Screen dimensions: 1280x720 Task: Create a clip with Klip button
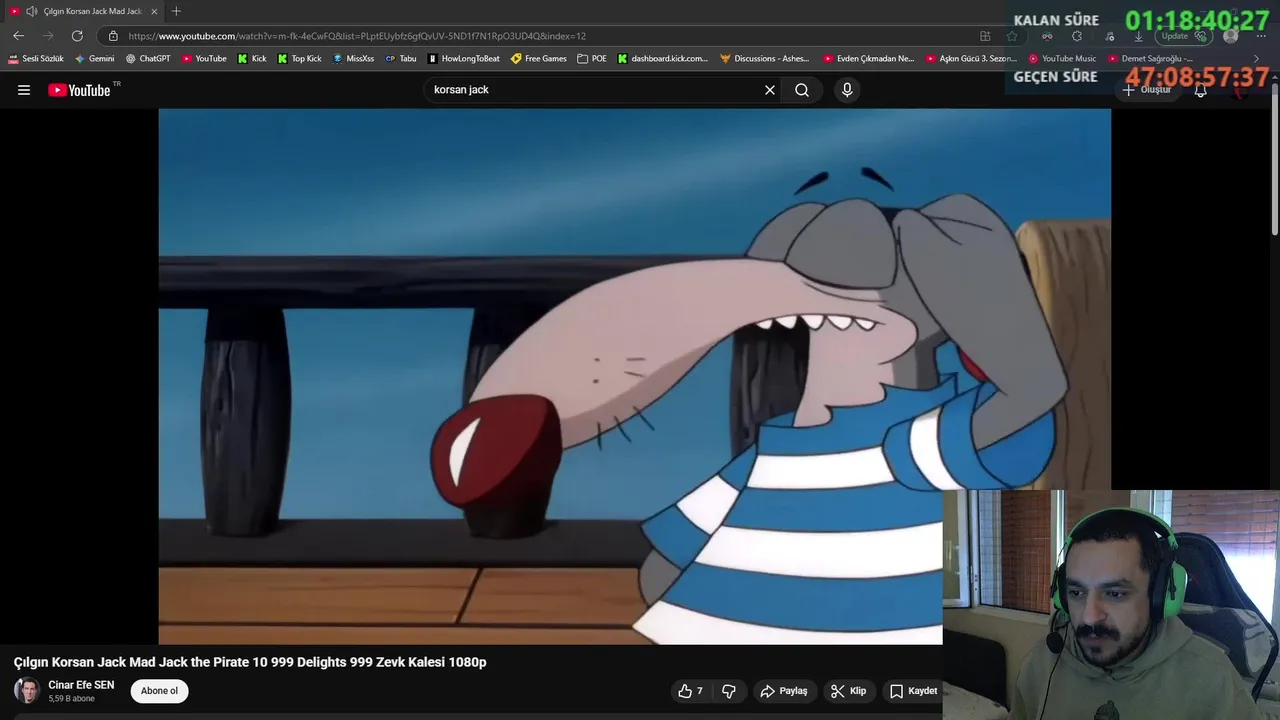(x=848, y=691)
